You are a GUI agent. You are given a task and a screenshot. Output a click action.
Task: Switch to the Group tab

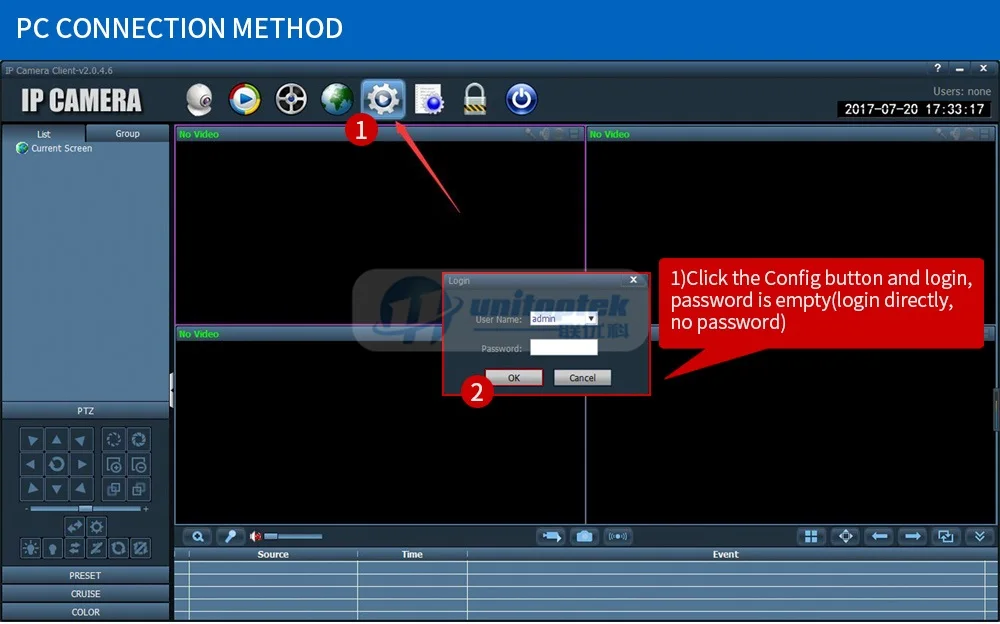click(127, 133)
